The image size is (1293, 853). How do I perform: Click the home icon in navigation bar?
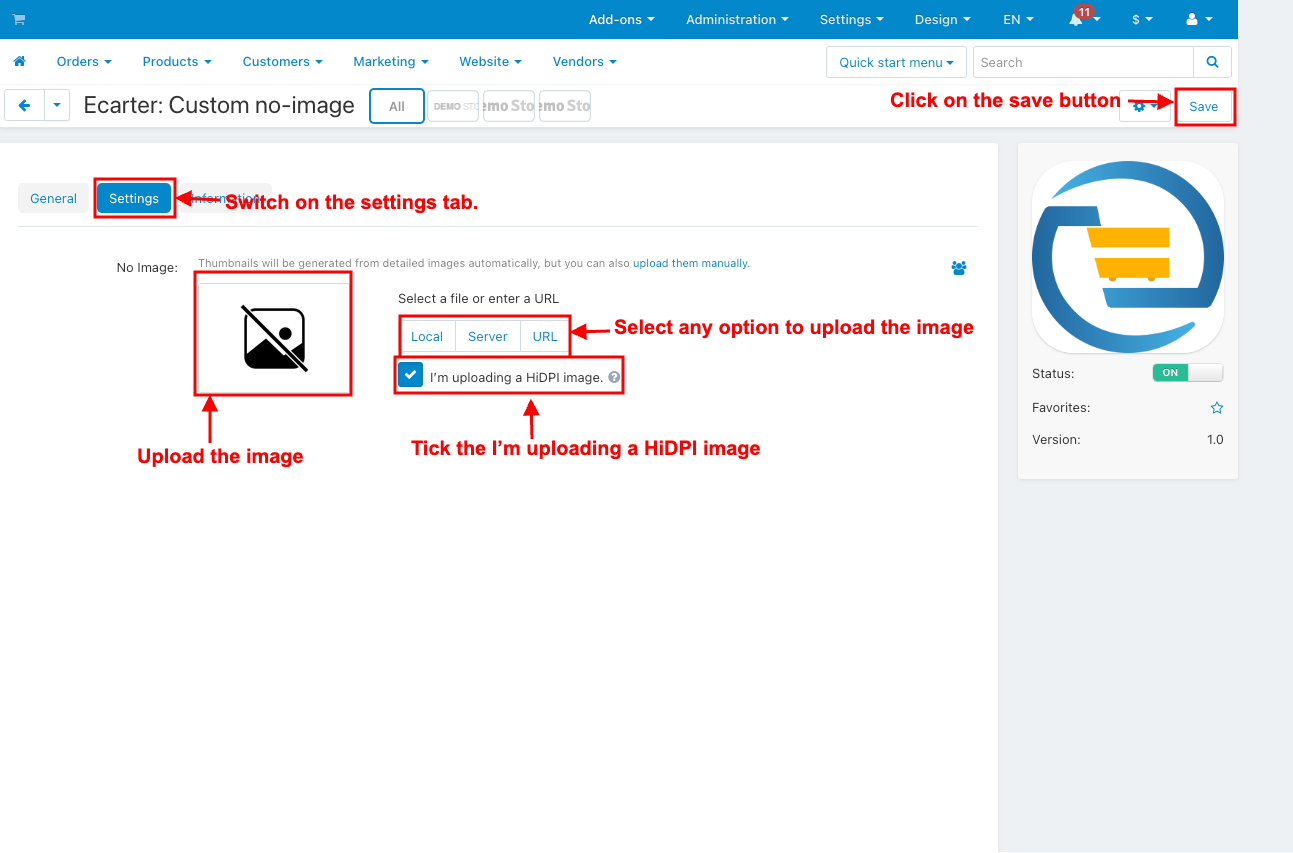pyautogui.click(x=19, y=62)
